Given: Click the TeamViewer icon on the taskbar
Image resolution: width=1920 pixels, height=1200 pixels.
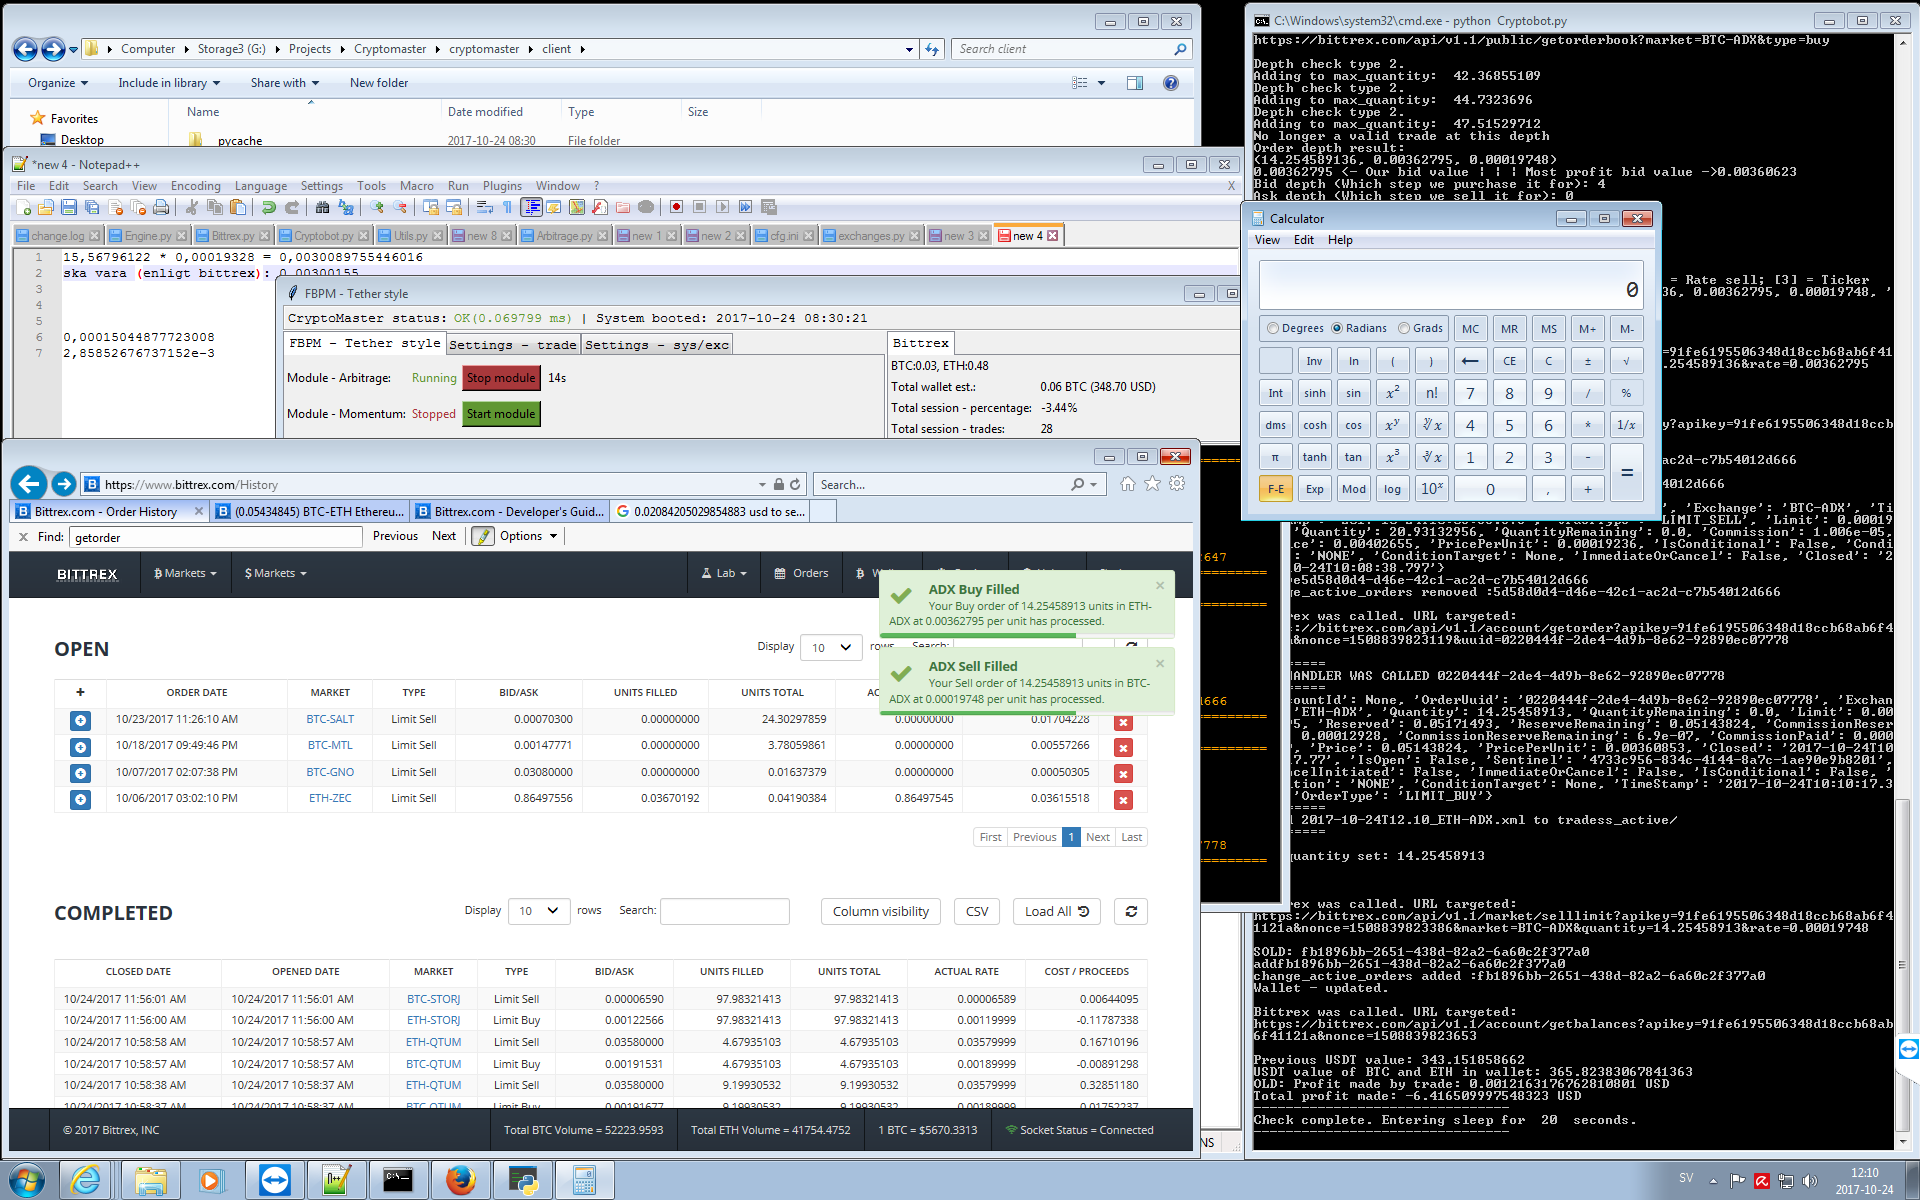Looking at the screenshot, I should pyautogui.click(x=274, y=1181).
